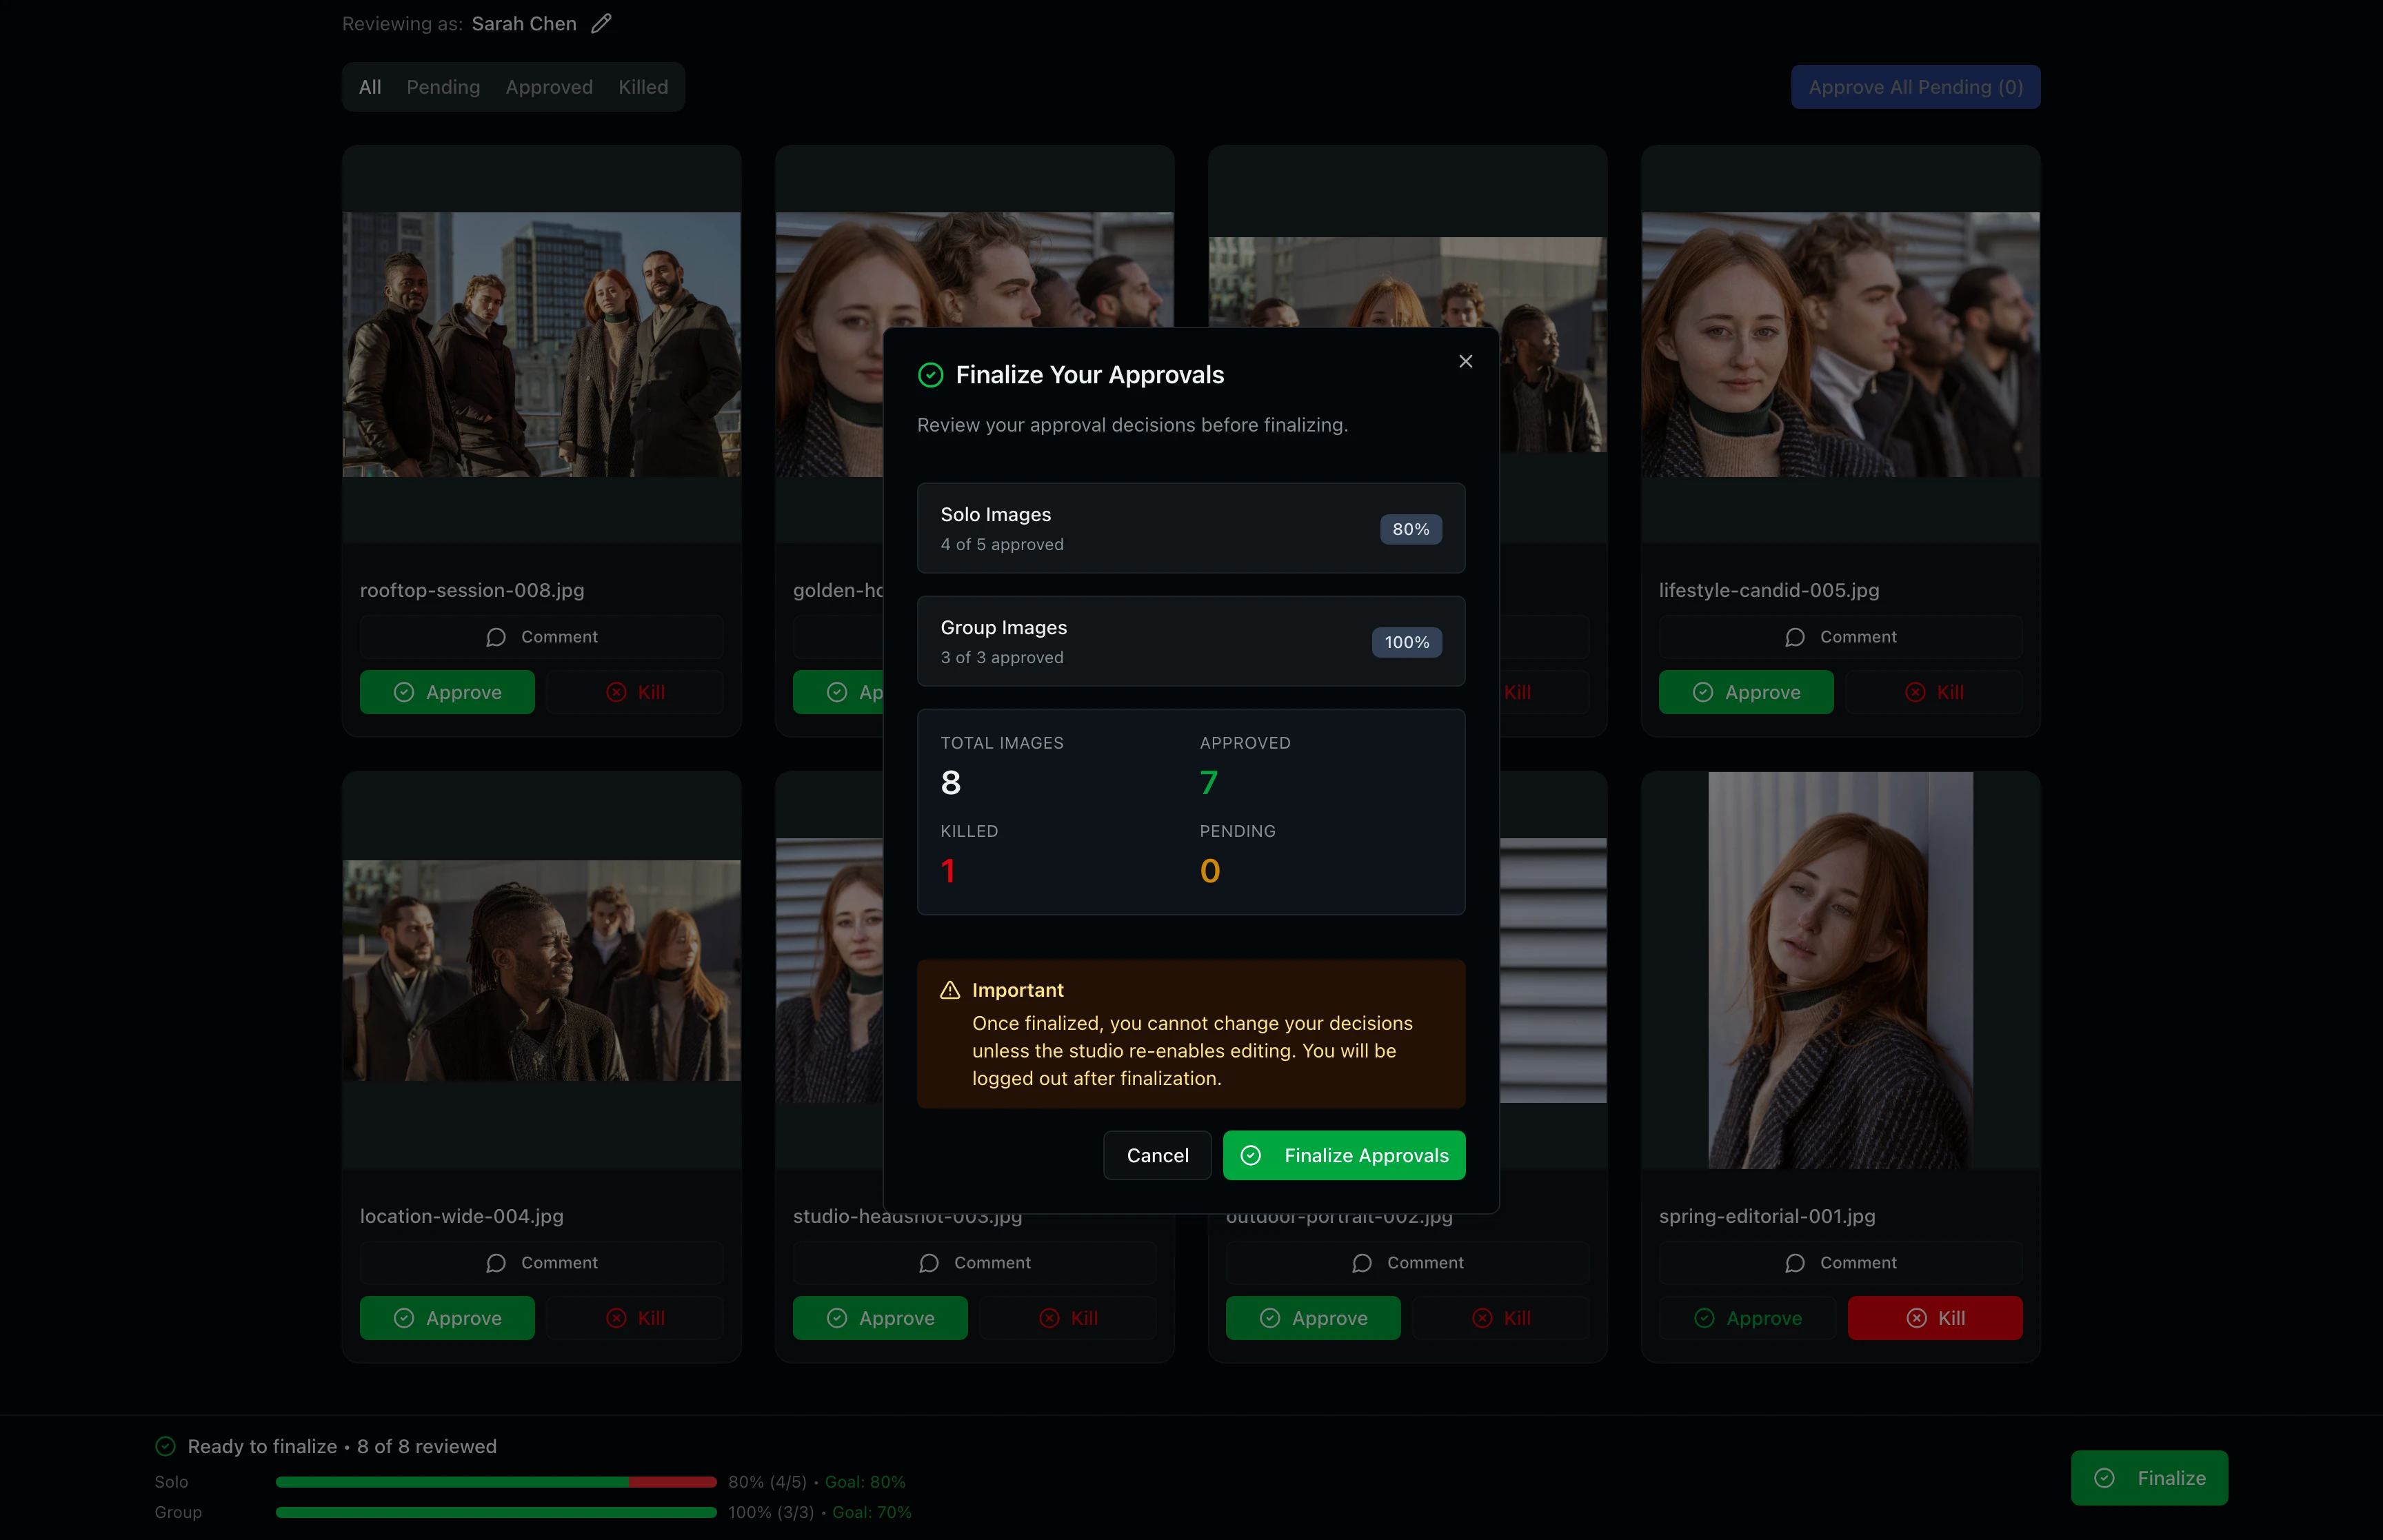
Task: Click the pencil icon to edit reviewer name
Action: tap(601, 23)
